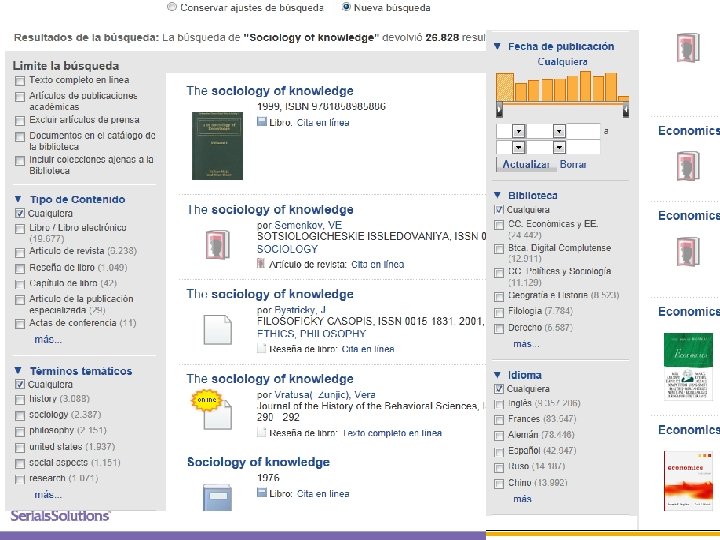Check 'Reseña de libro' content type
The width and height of the screenshot is (720, 540).
point(20,269)
